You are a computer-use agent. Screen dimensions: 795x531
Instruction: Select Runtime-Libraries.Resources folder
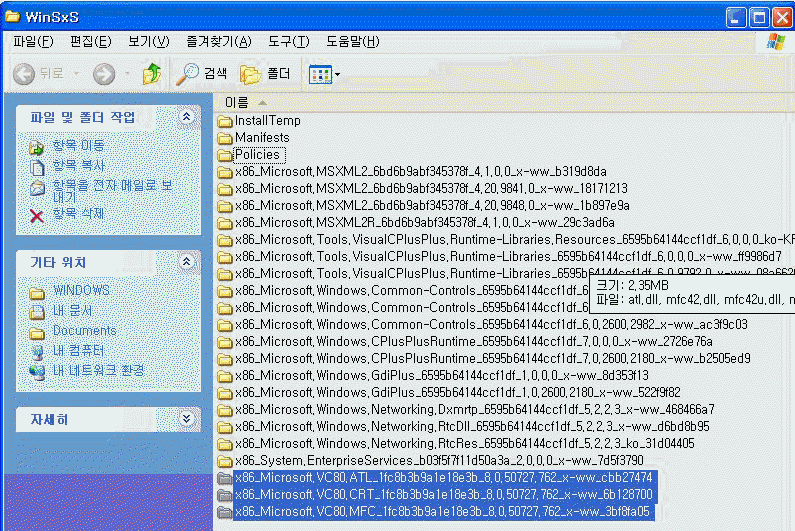pos(515,239)
